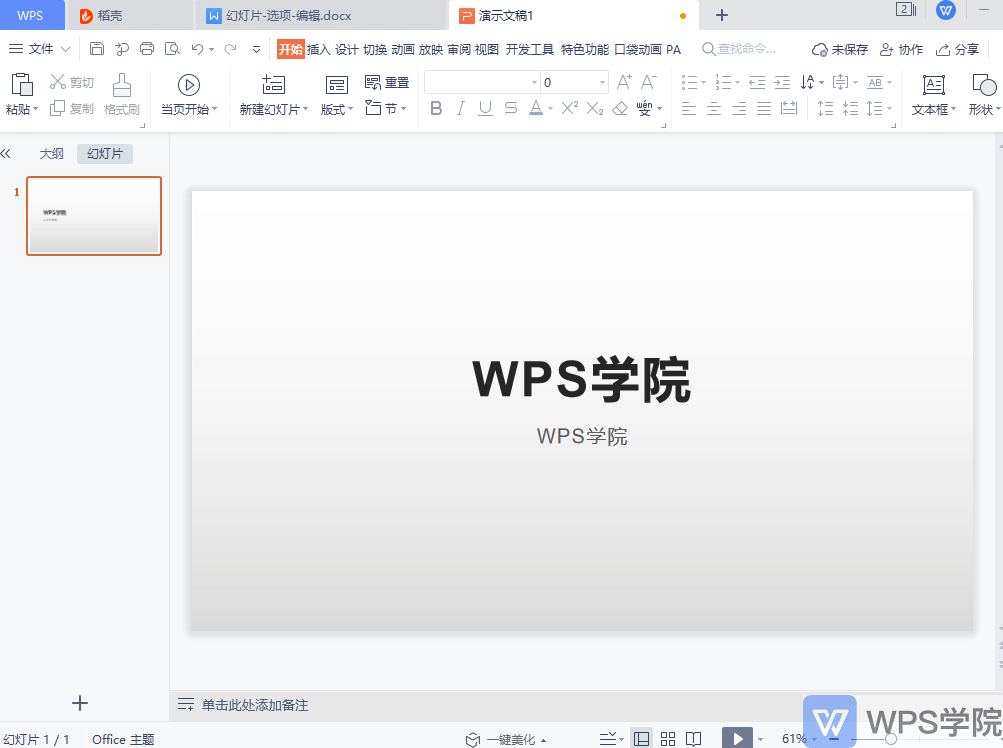Align text left
The height and width of the screenshot is (748, 1003).
click(x=689, y=108)
